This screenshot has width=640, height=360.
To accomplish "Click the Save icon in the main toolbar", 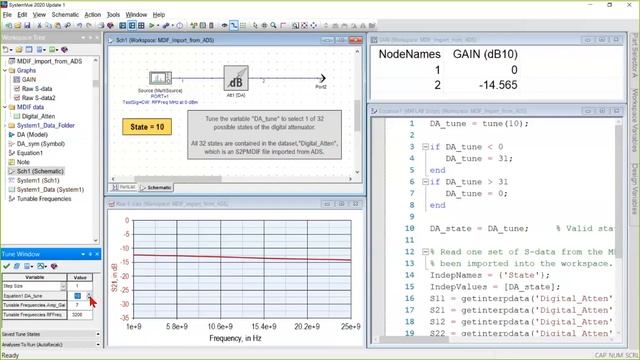I will 27,25.
